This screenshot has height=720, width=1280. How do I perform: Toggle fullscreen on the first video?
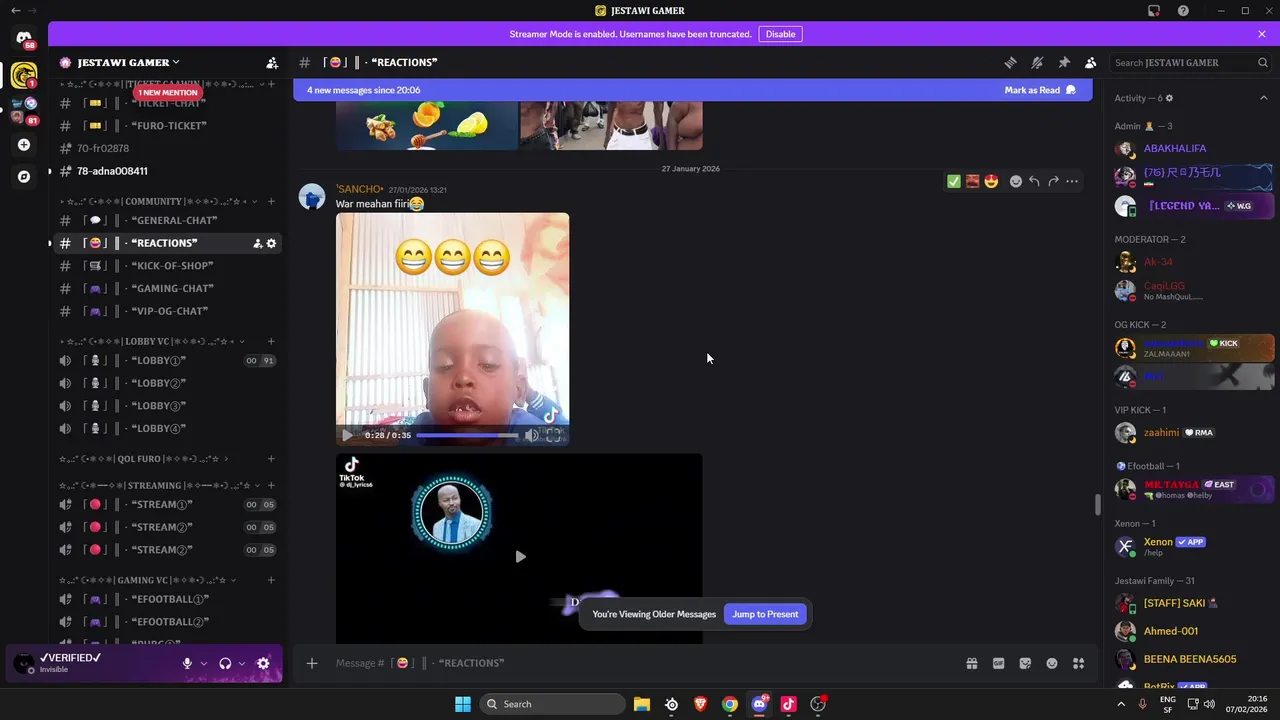(553, 435)
